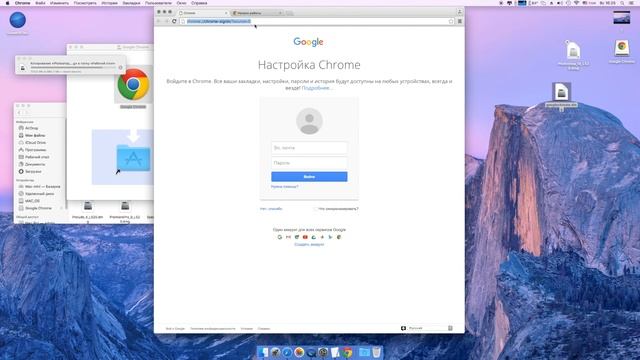Open the Файл menu
640x360 pixels.
point(40,3)
